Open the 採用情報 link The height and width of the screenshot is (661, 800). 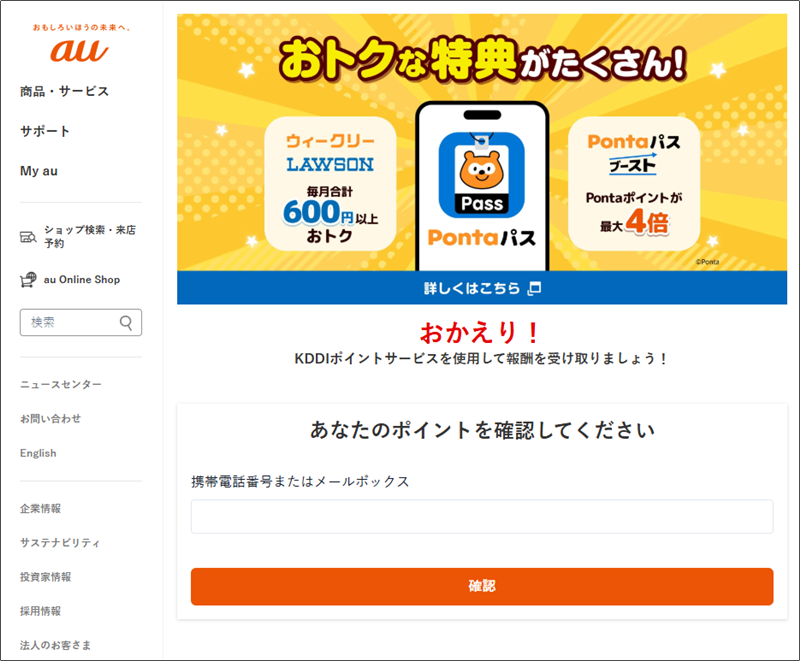(40, 611)
